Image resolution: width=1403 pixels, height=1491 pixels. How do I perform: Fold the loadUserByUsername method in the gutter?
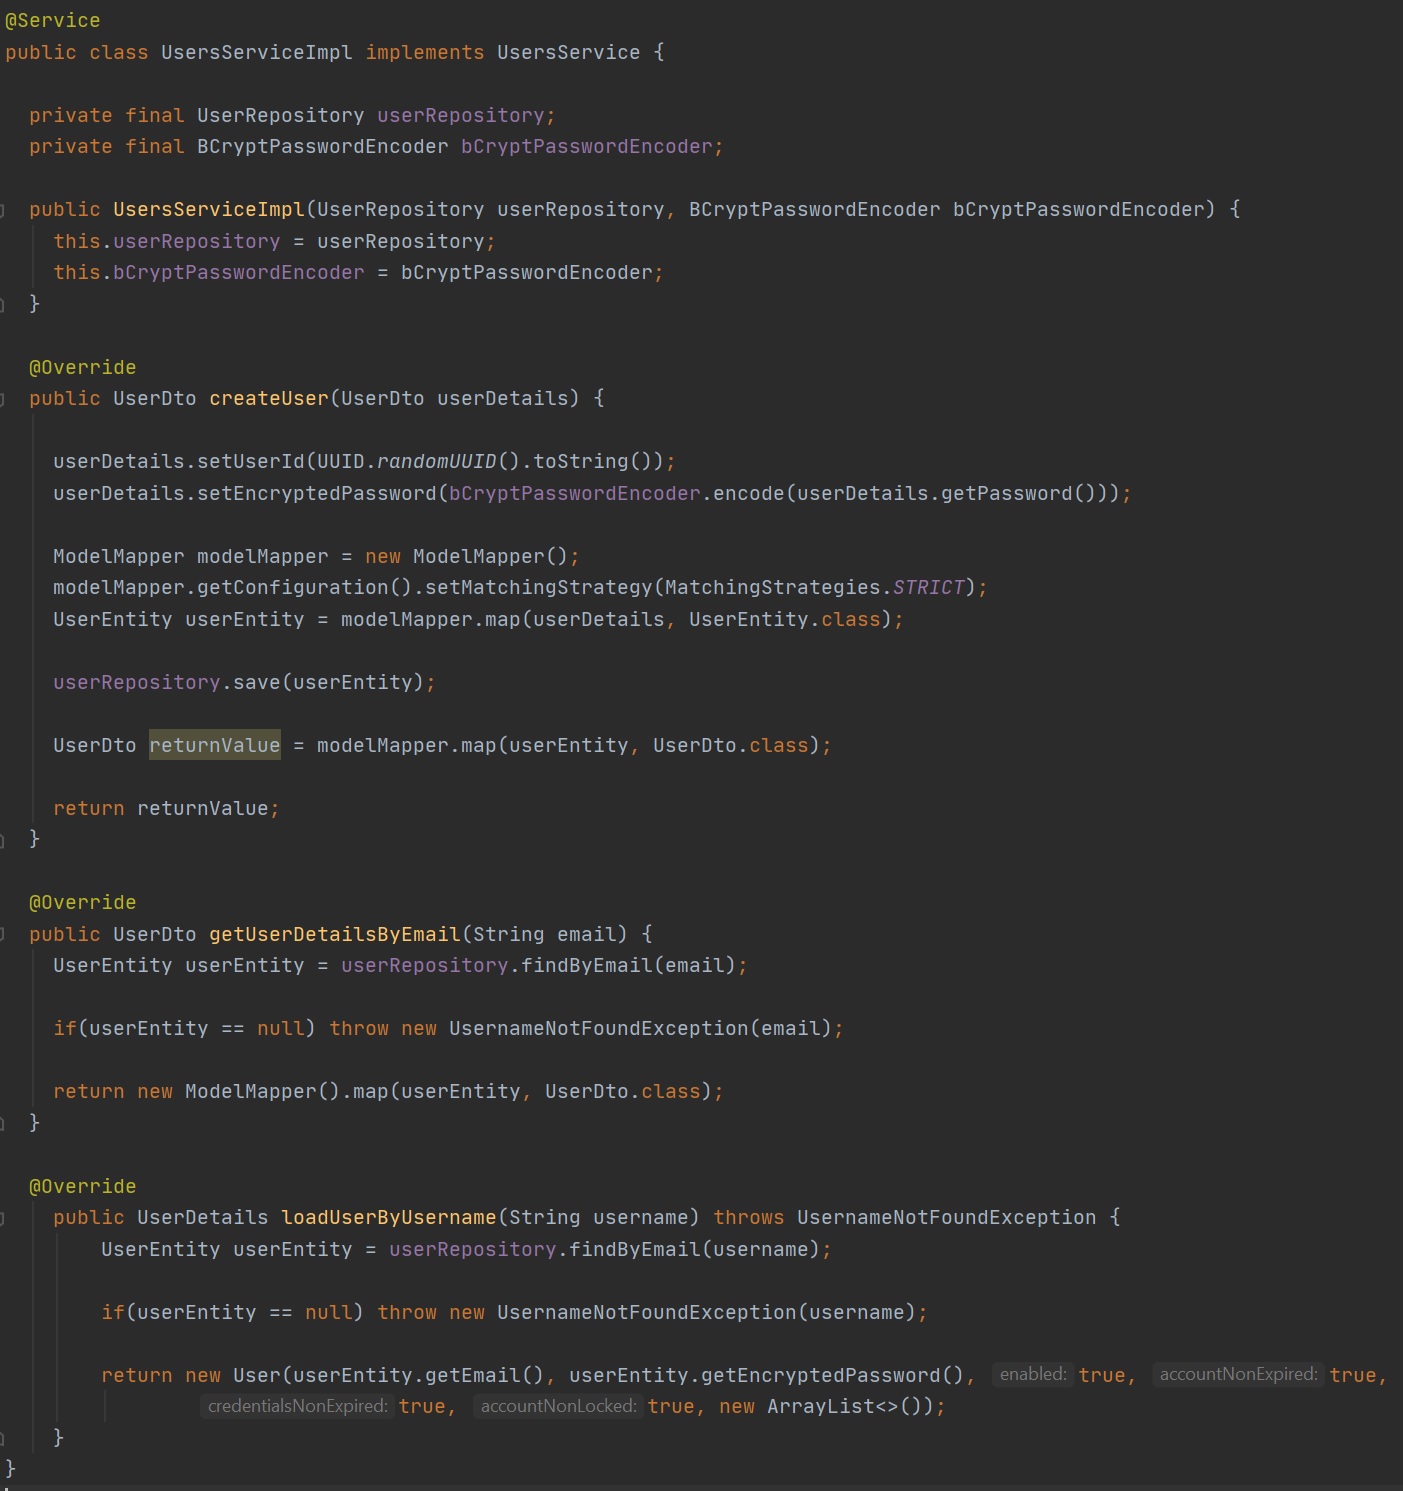[x=3, y=1218]
